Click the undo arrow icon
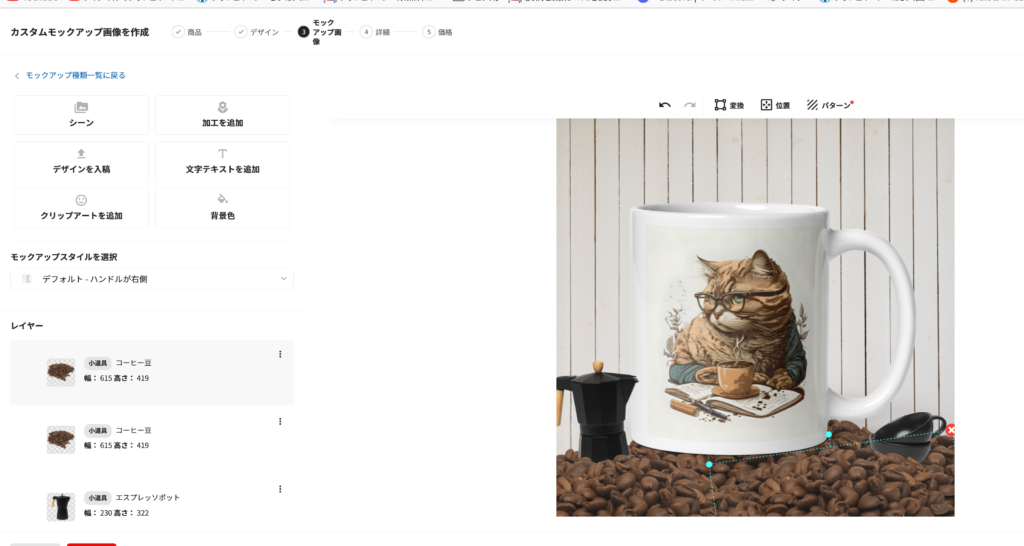This screenshot has height=546, width=1024. click(665, 105)
